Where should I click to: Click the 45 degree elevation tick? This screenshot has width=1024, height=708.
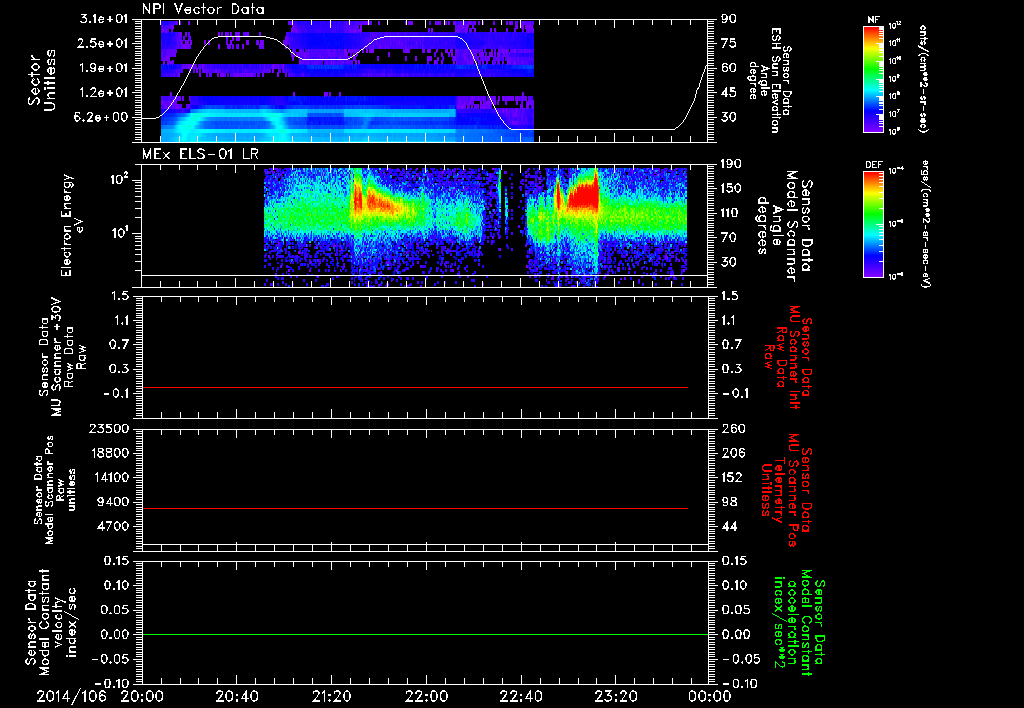[x=729, y=93]
